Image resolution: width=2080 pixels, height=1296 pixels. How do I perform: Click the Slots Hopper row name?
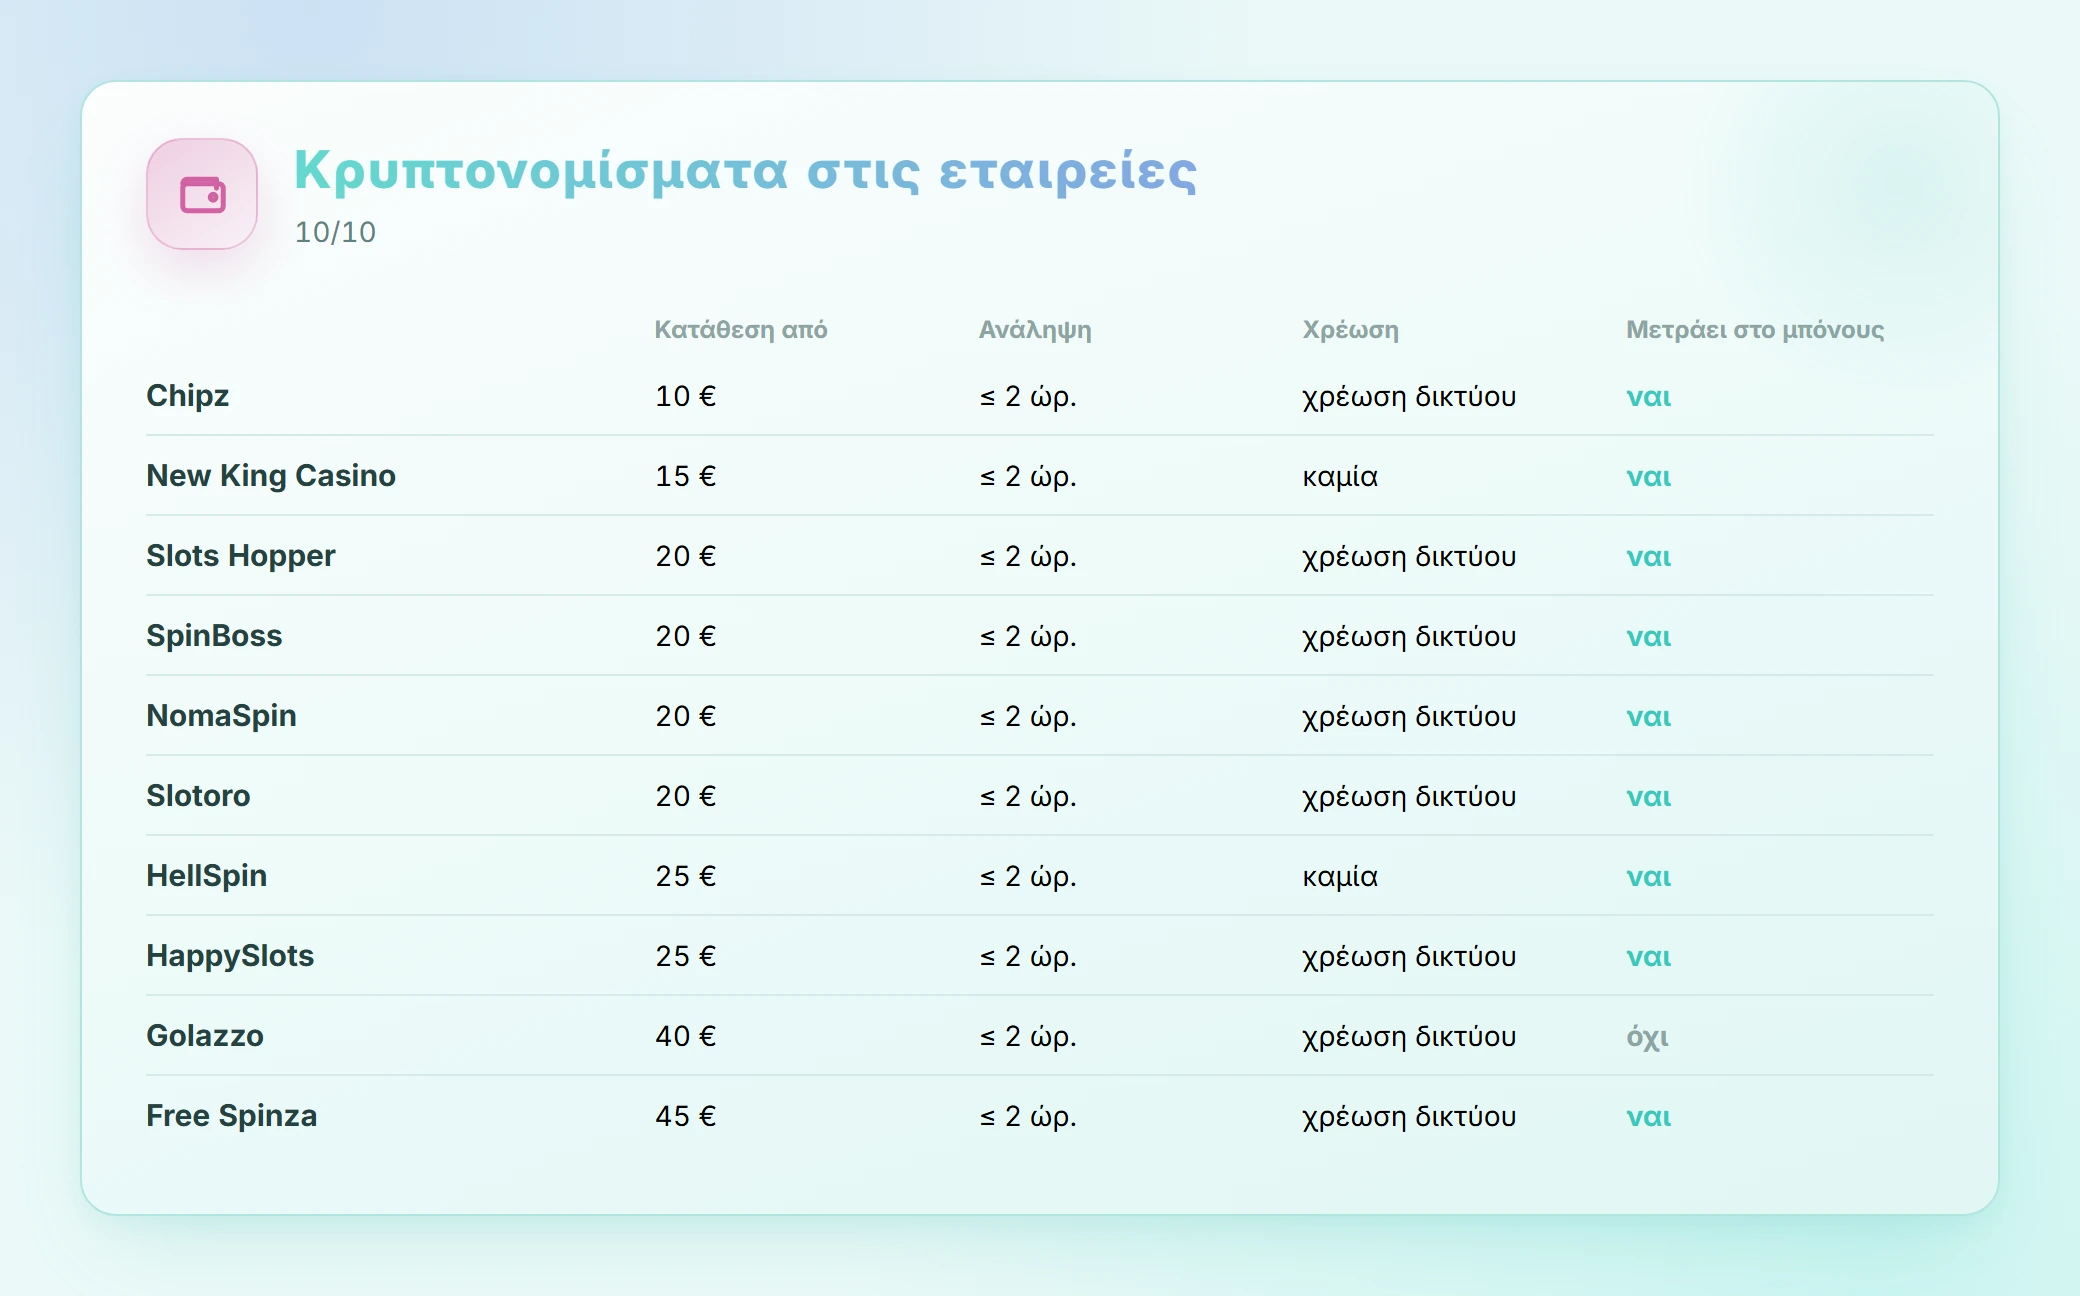[241, 556]
